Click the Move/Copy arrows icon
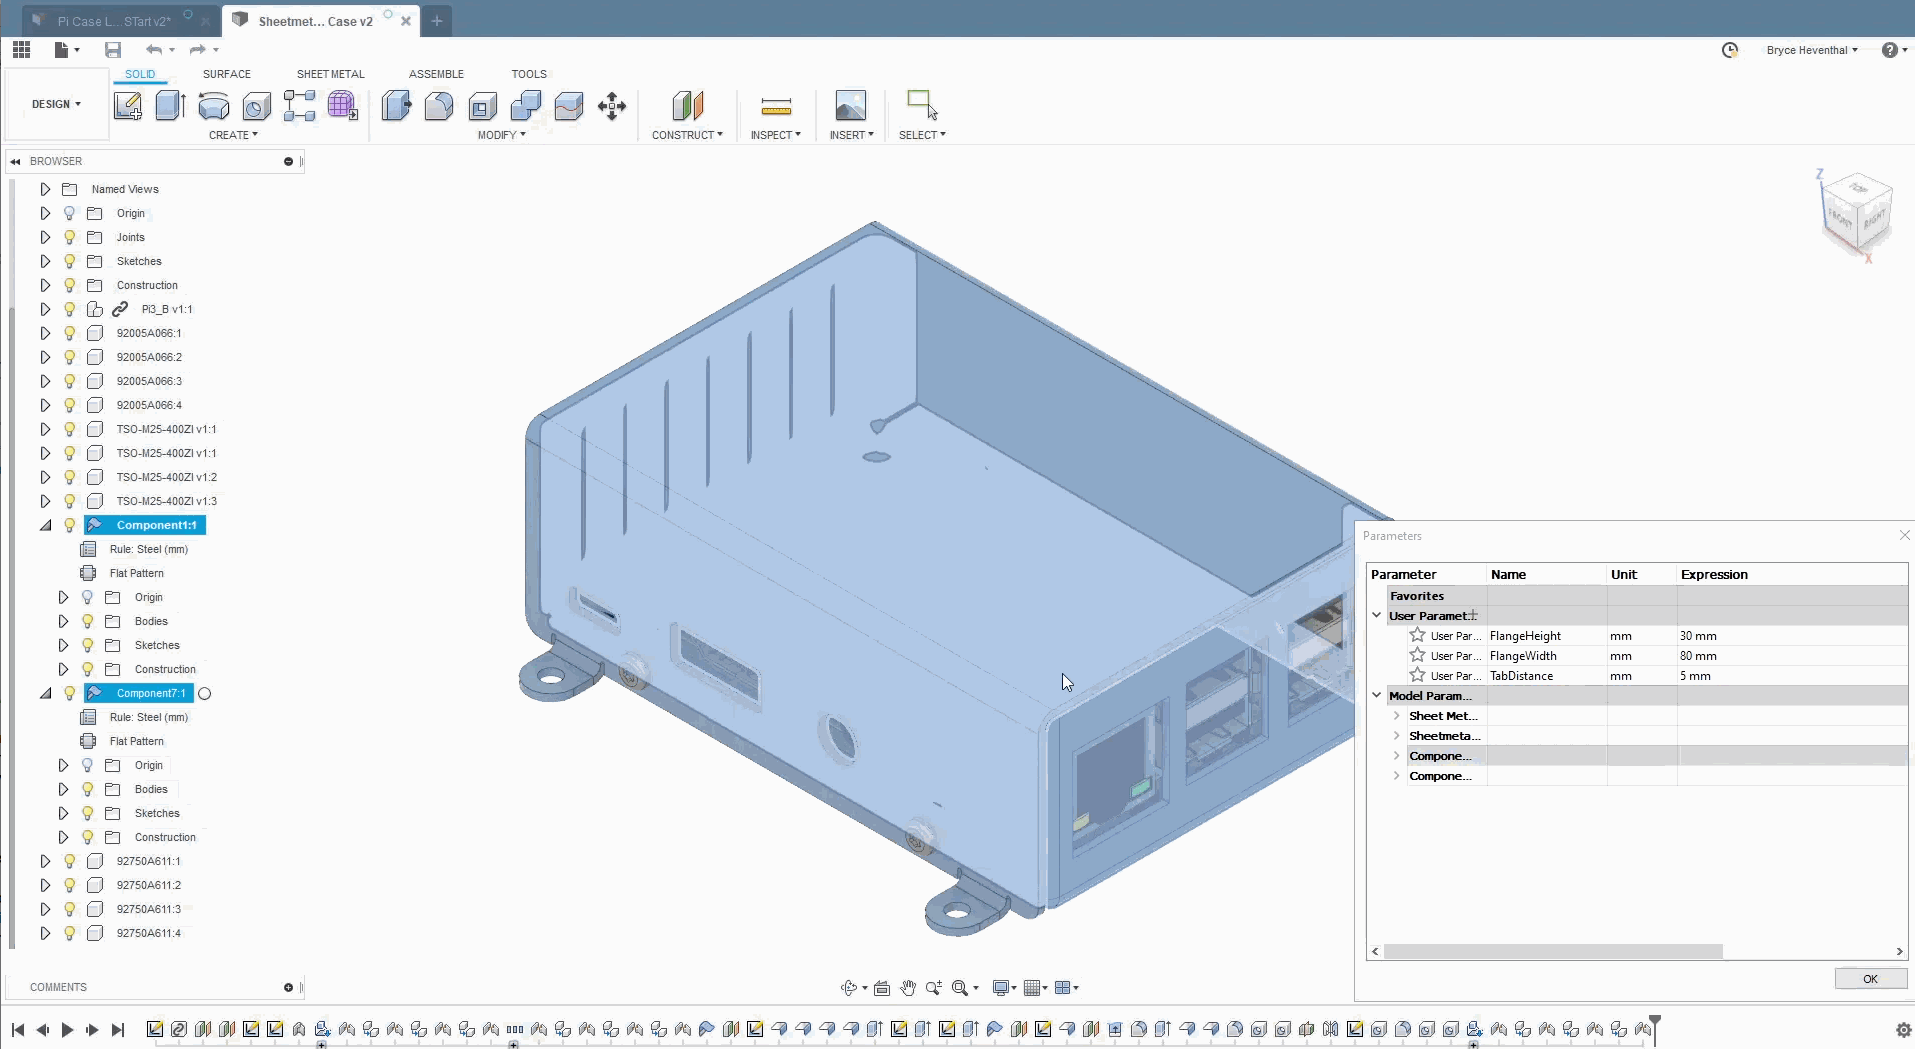Viewport: 1915px width, 1049px height. [611, 105]
